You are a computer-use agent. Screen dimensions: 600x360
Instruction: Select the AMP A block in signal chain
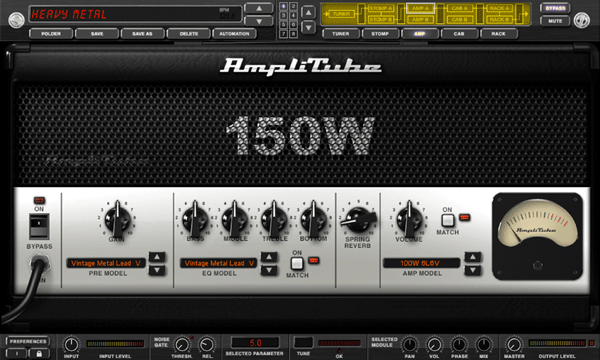click(x=420, y=8)
